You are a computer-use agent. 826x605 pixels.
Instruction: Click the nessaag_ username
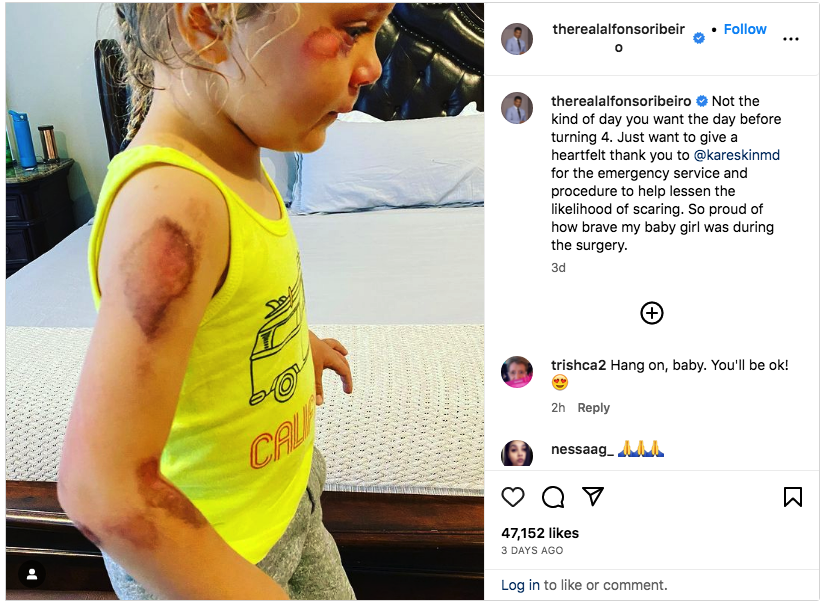click(582, 450)
